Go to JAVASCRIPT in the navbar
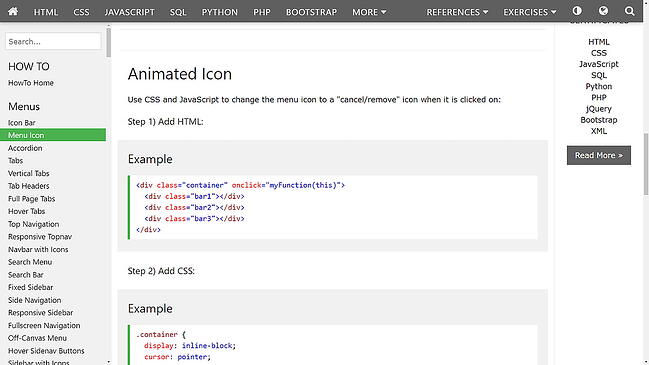 (x=130, y=12)
